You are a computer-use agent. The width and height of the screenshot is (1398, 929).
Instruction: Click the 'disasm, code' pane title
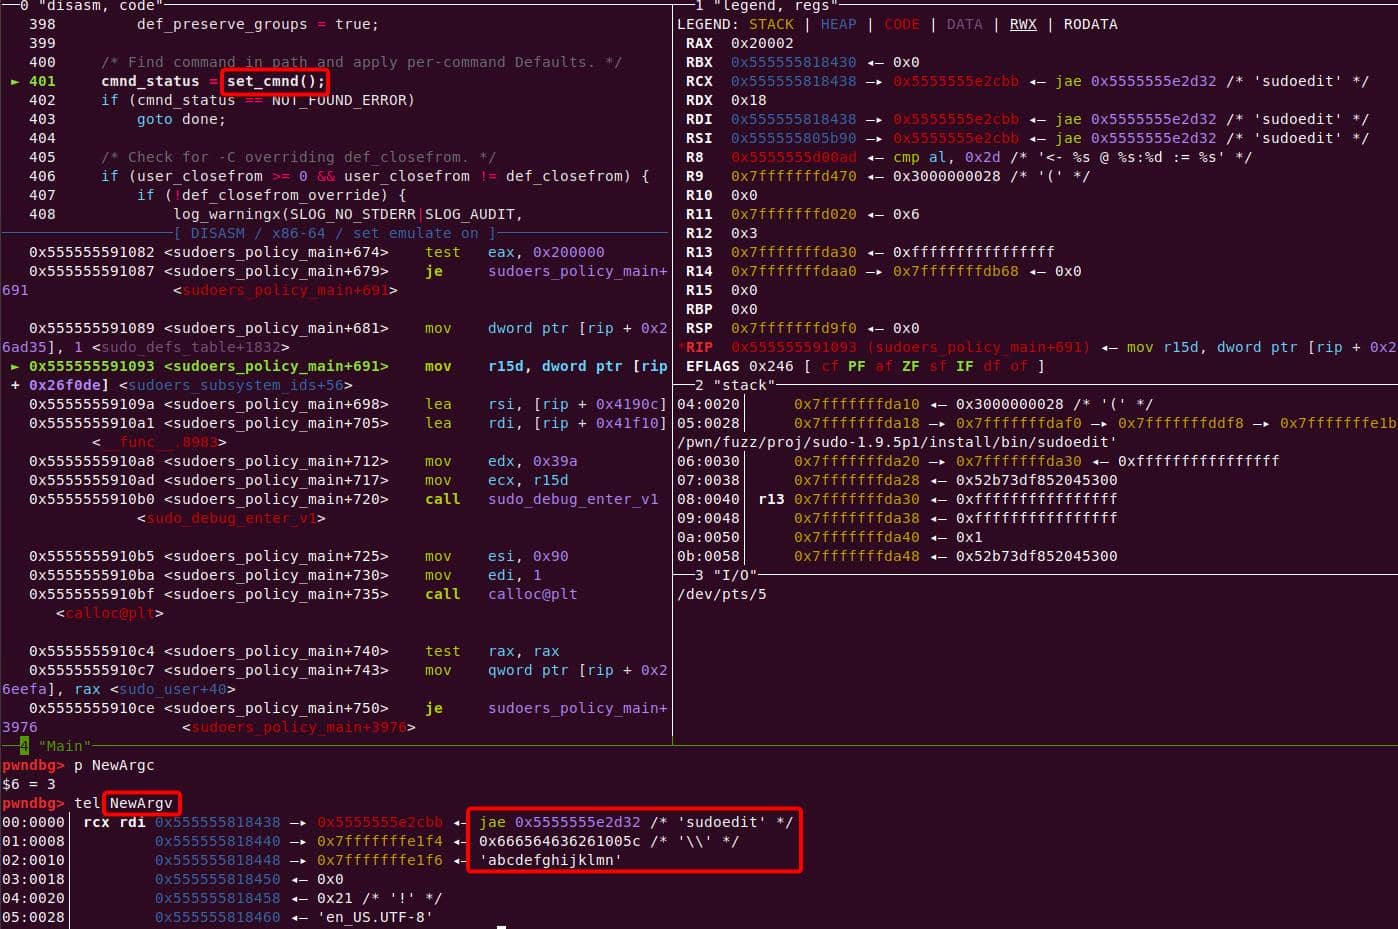coord(100,5)
